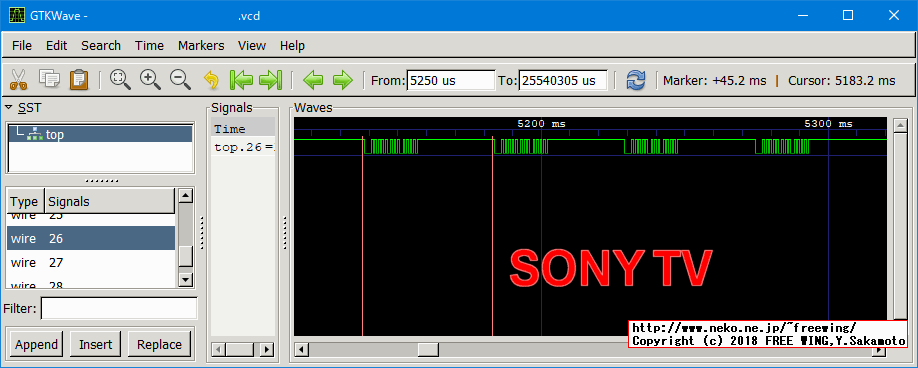Screen dimensions: 918x368
Task: Jump to end time icon
Action: point(270,80)
